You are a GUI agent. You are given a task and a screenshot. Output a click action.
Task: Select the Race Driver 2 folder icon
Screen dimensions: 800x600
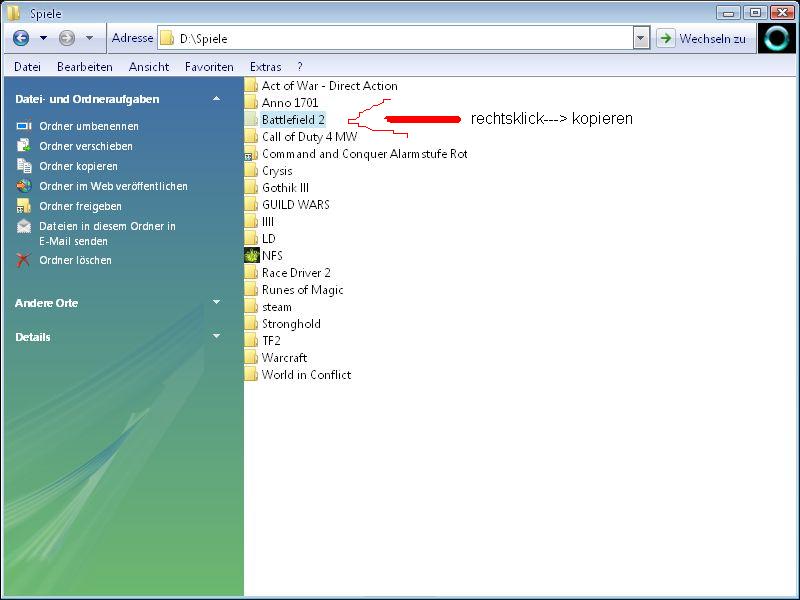(x=251, y=272)
